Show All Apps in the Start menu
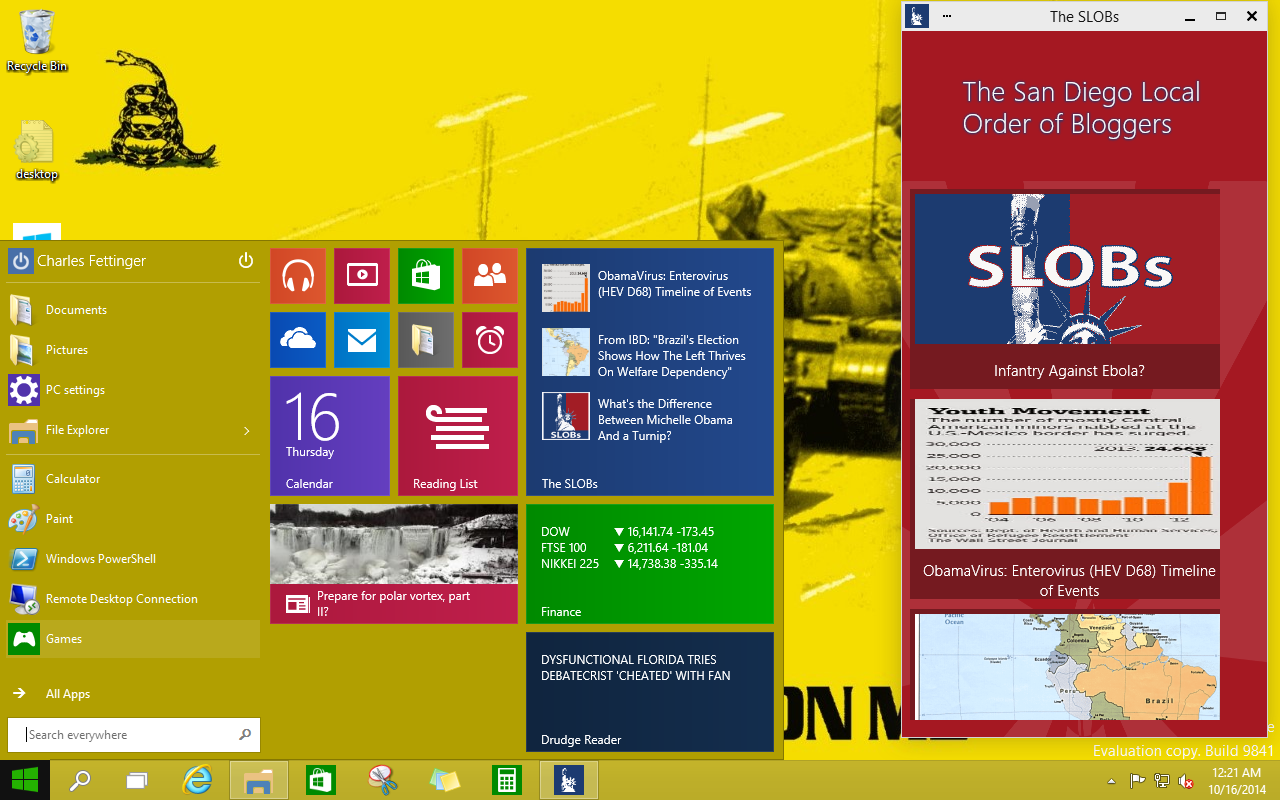This screenshot has width=1280, height=800. (x=134, y=694)
